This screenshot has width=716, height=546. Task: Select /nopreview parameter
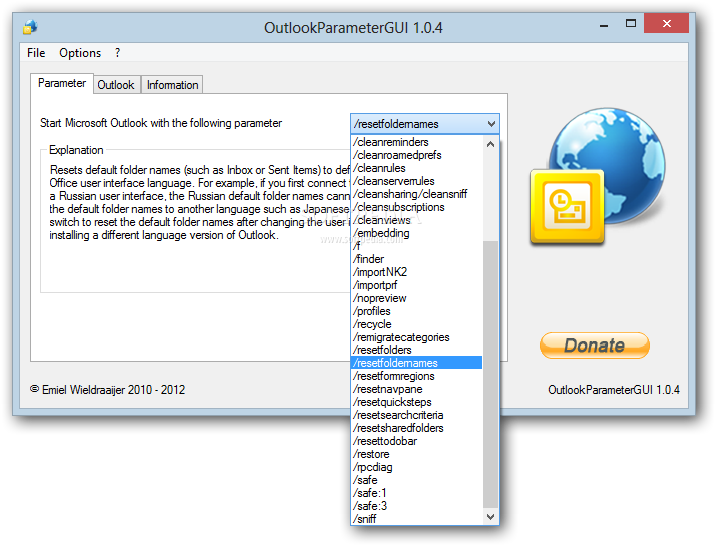pyautogui.click(x=416, y=298)
